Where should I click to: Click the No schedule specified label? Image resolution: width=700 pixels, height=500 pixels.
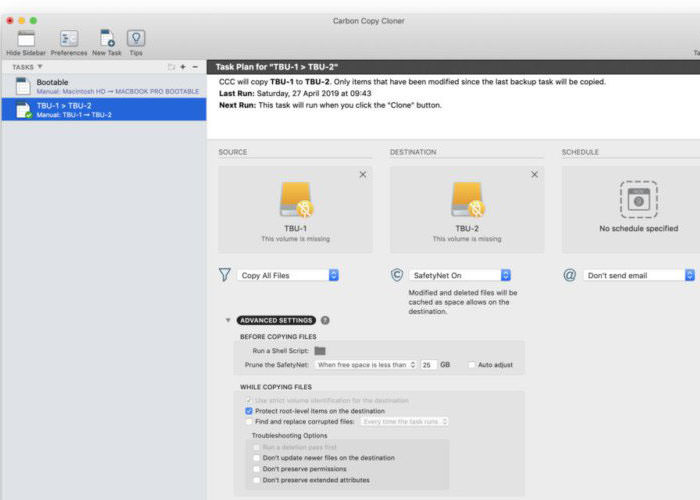point(638,229)
